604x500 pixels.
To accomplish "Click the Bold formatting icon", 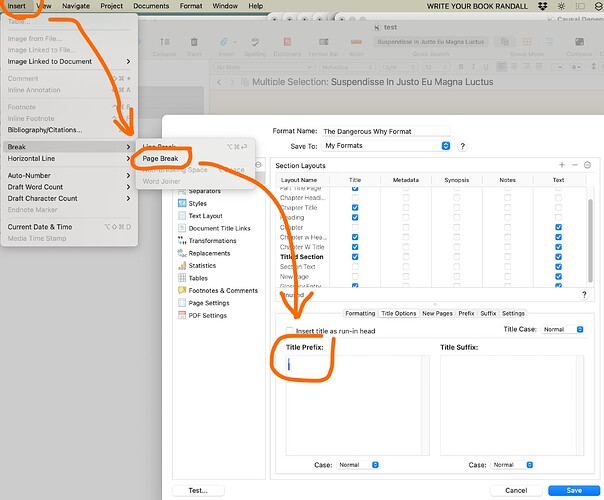I will [x=461, y=67].
